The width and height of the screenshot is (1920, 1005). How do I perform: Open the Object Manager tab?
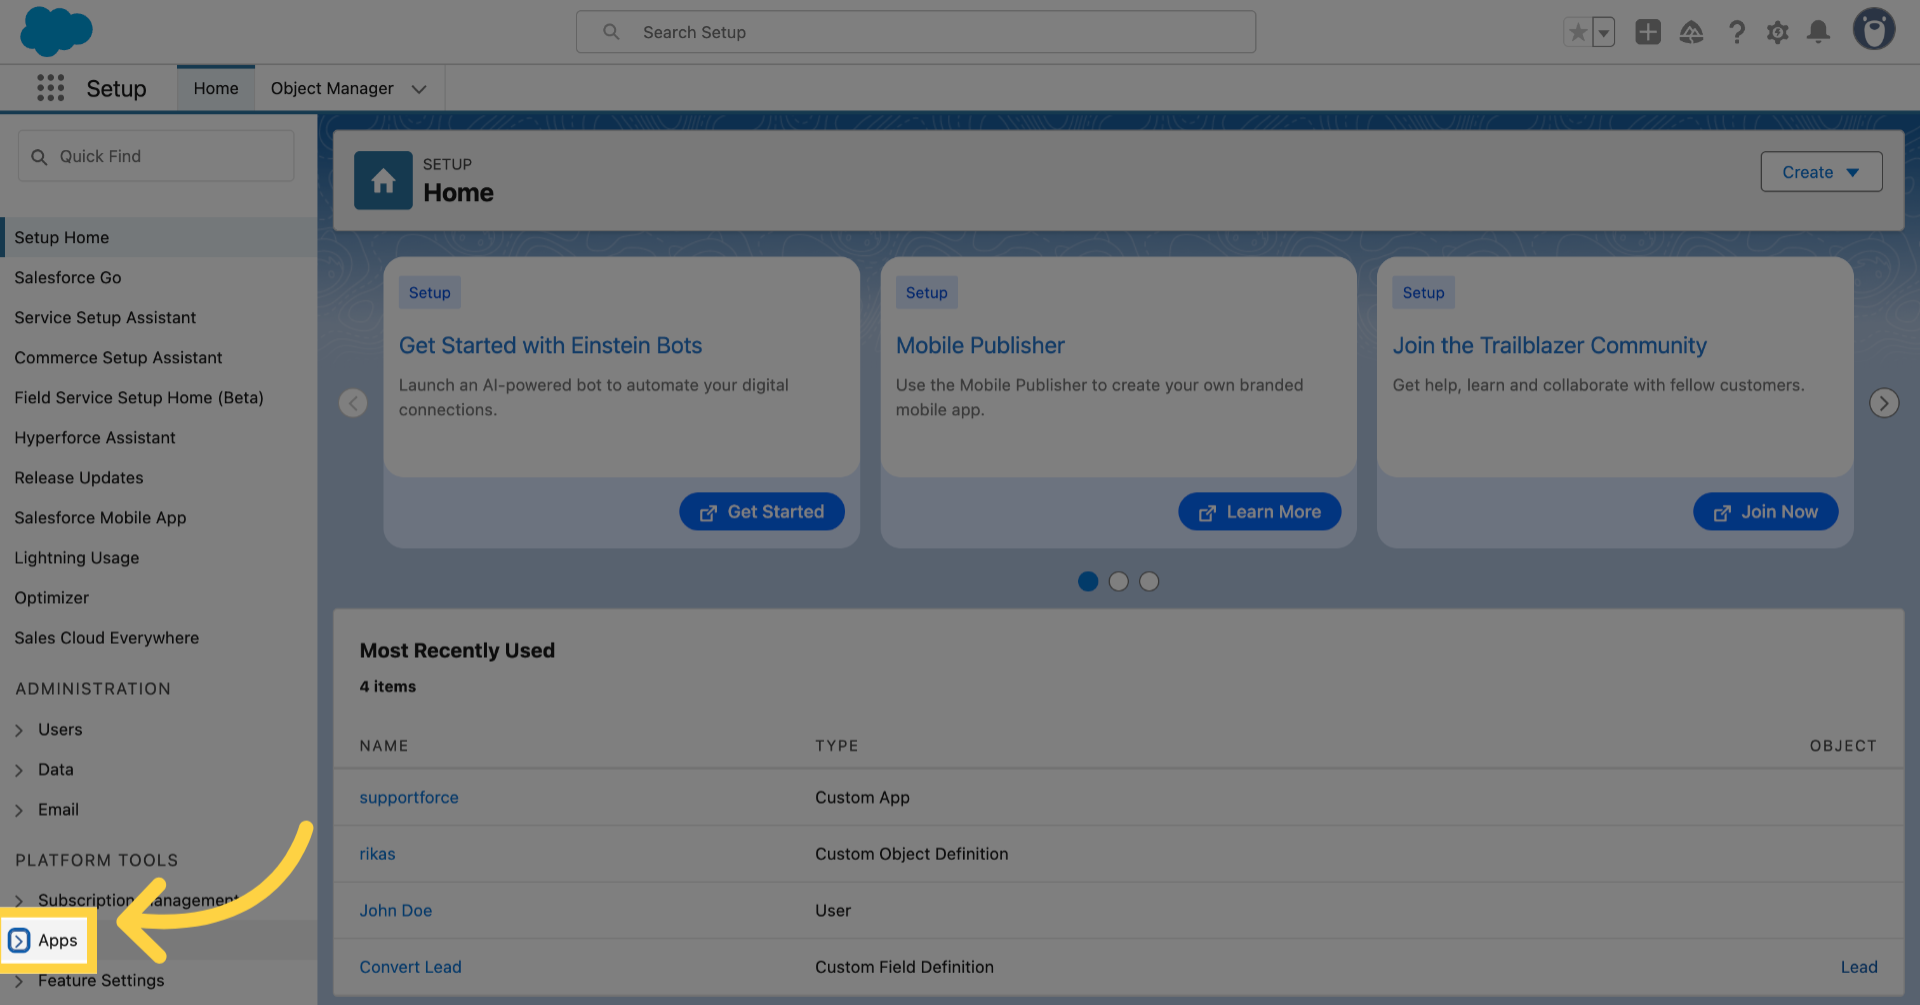click(332, 88)
